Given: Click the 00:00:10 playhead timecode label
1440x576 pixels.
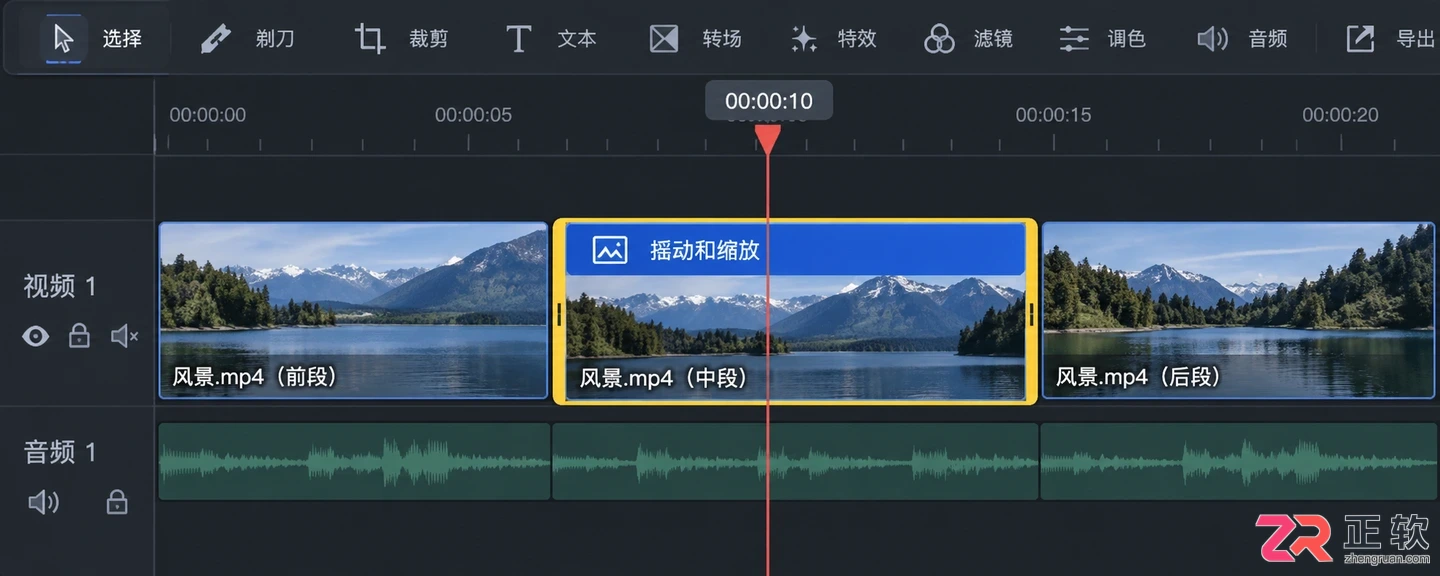Looking at the screenshot, I should 769,101.
